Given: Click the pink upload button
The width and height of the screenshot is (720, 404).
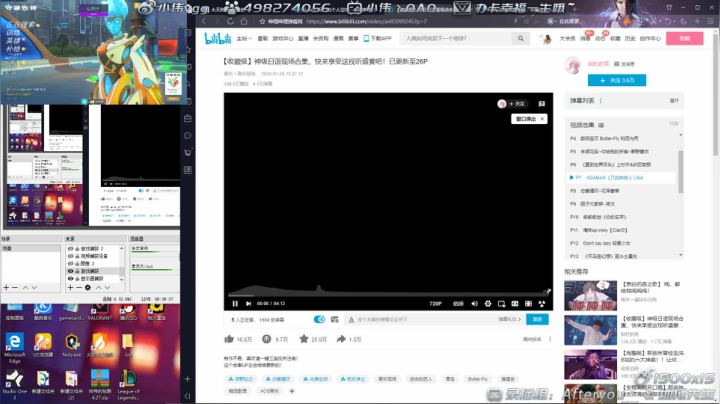Looking at the screenshot, I should [685, 39].
